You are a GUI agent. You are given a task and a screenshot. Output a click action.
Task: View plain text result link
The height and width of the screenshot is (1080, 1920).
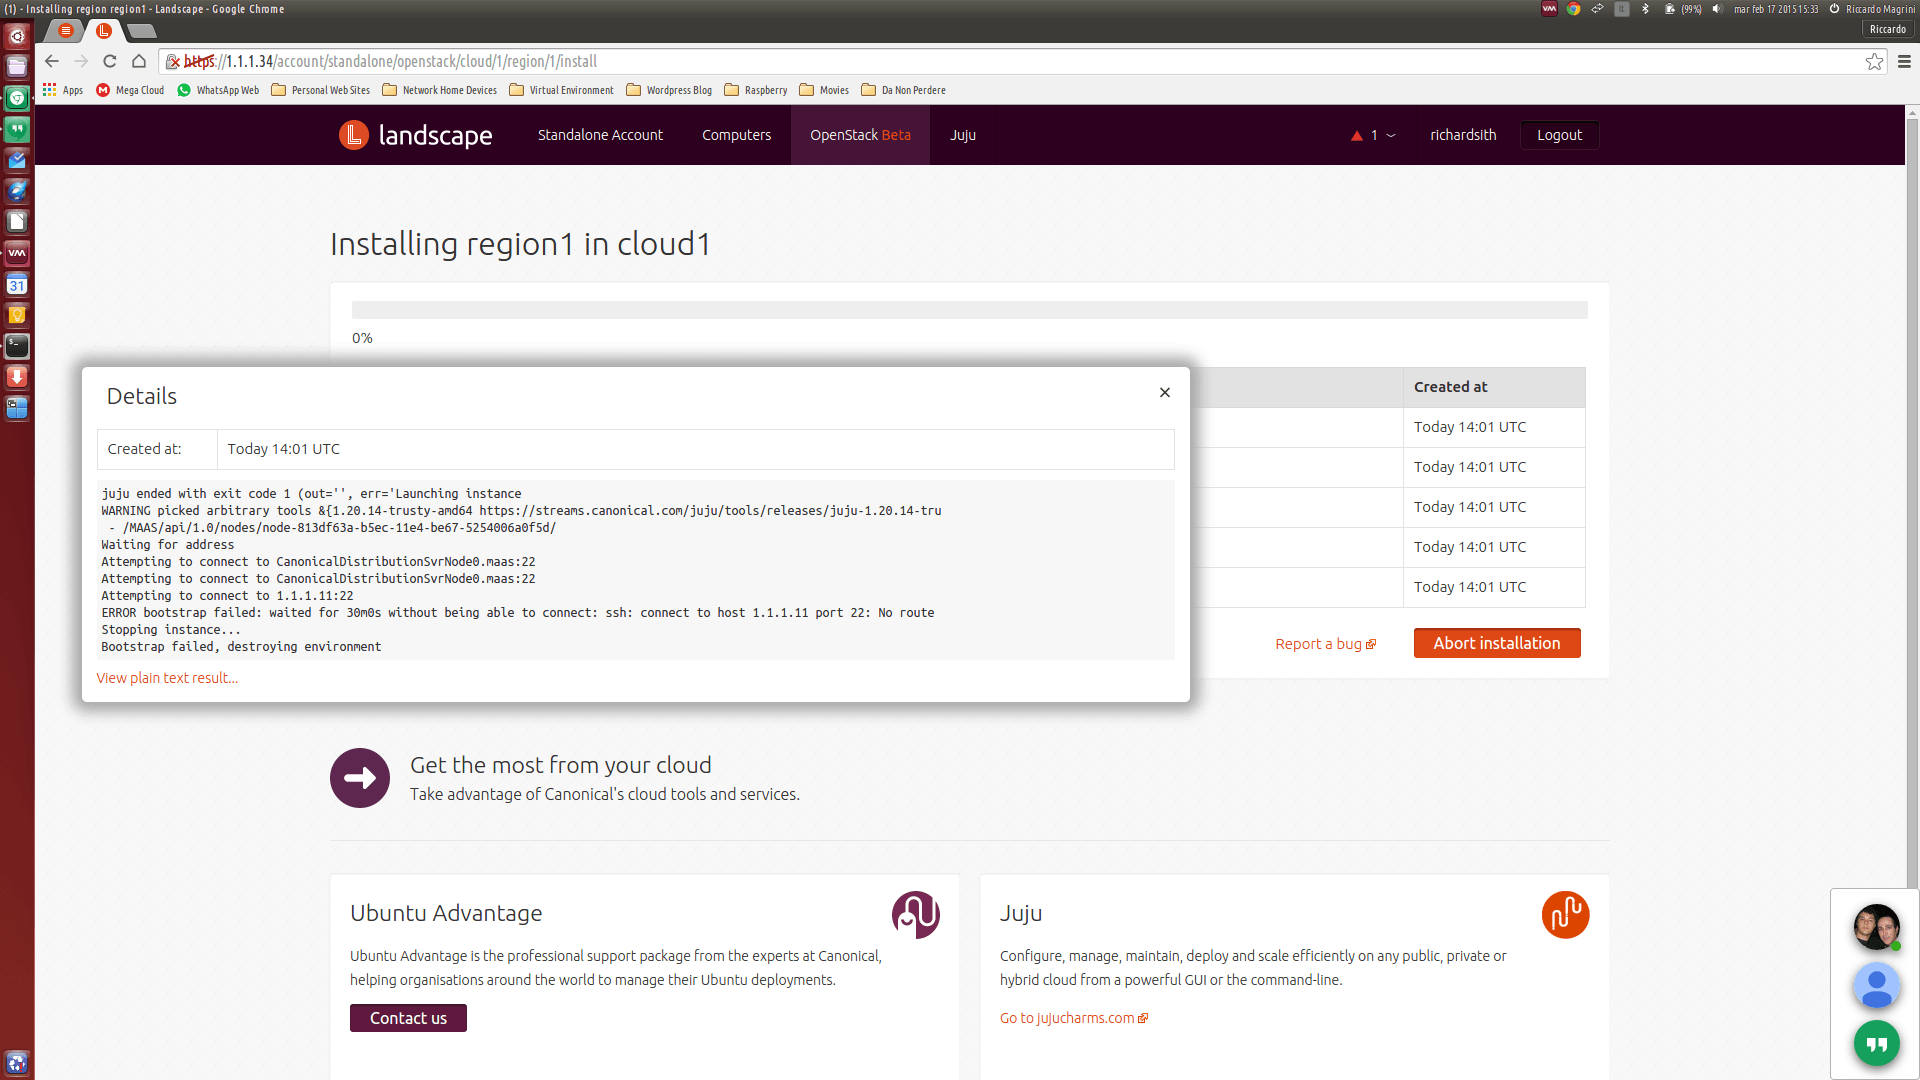[x=166, y=676]
